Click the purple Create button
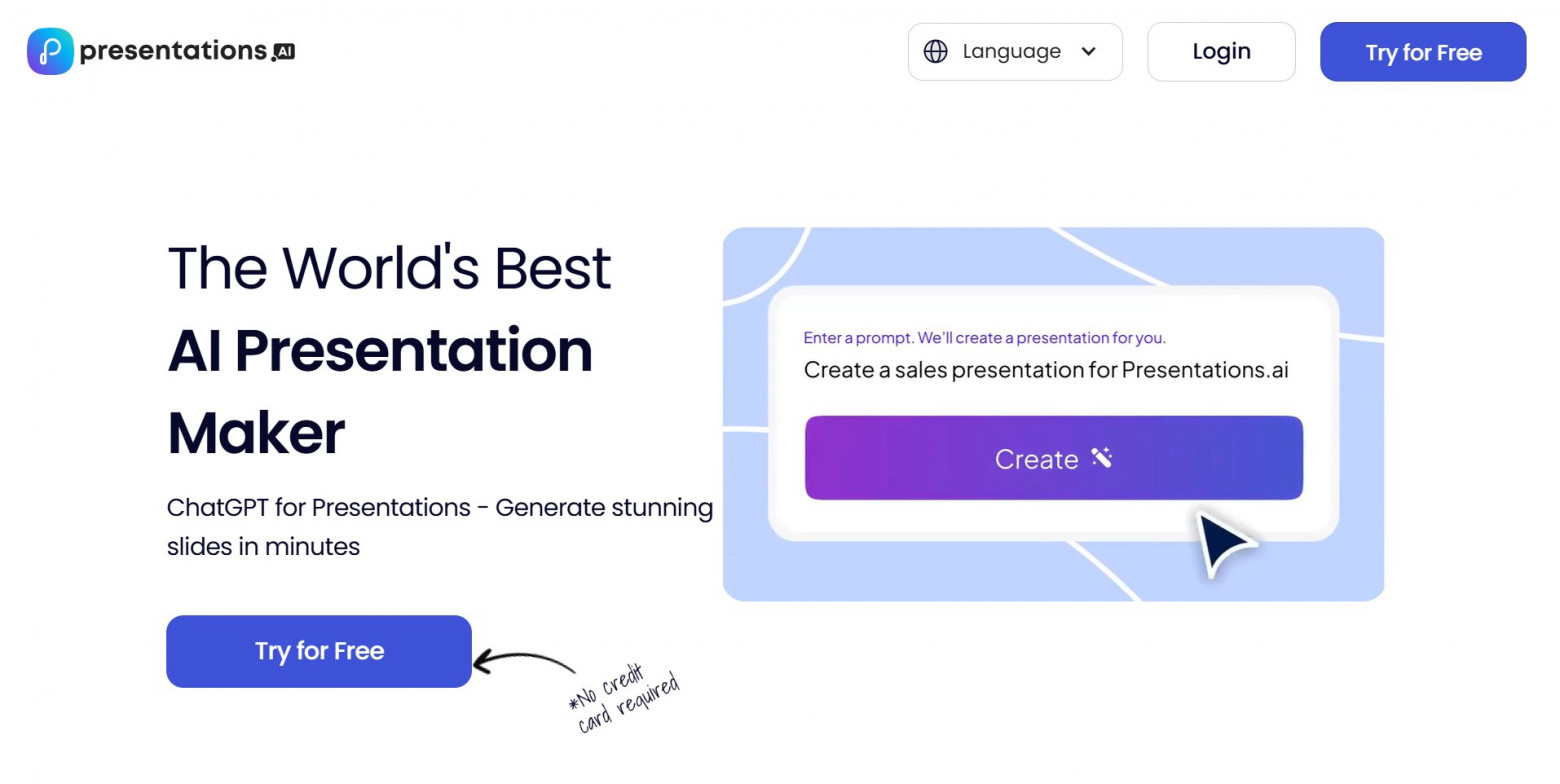Viewport: 1560px width, 784px height. (1054, 458)
